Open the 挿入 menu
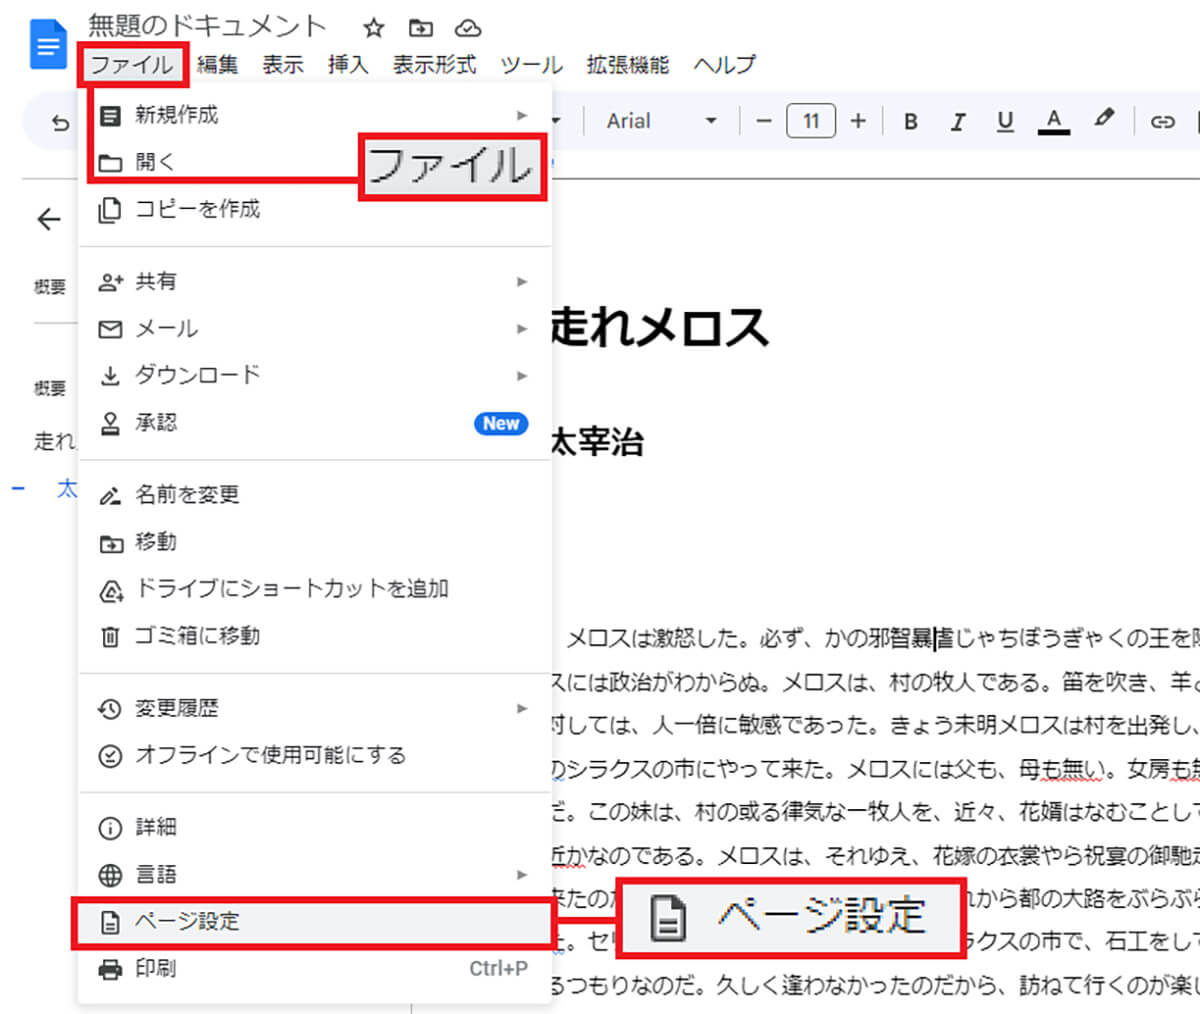This screenshot has width=1200, height=1014. click(348, 65)
